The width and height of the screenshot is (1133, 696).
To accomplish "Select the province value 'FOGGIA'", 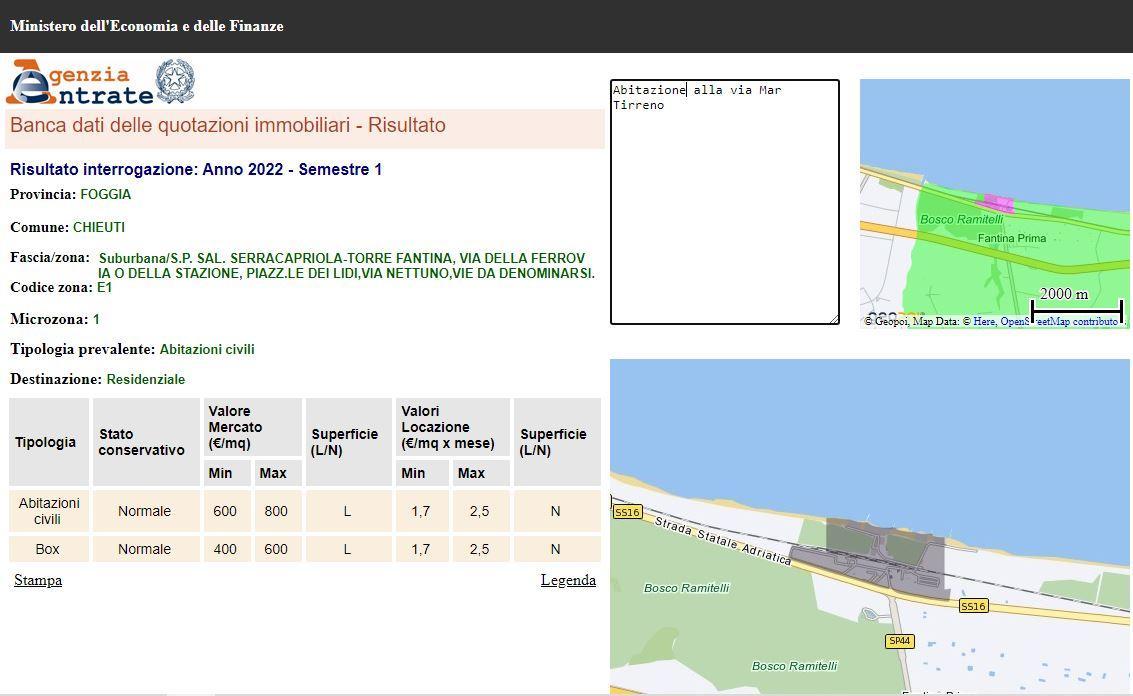I will [105, 194].
